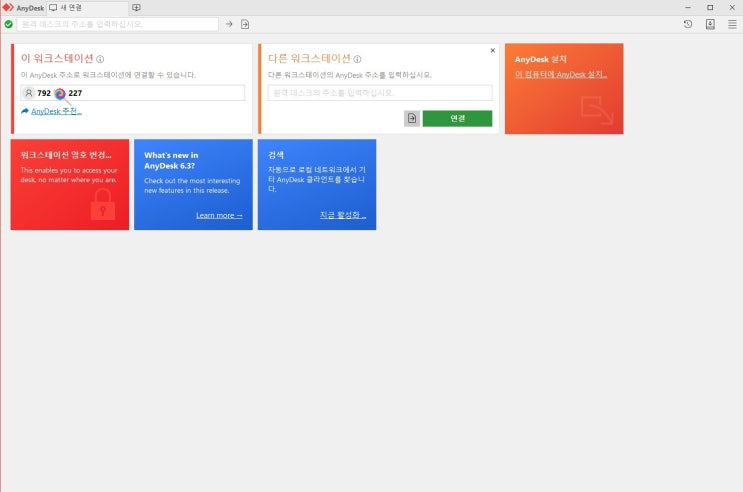Click the 지금 활성화 link
This screenshot has height=492, width=743.
[x=343, y=215]
